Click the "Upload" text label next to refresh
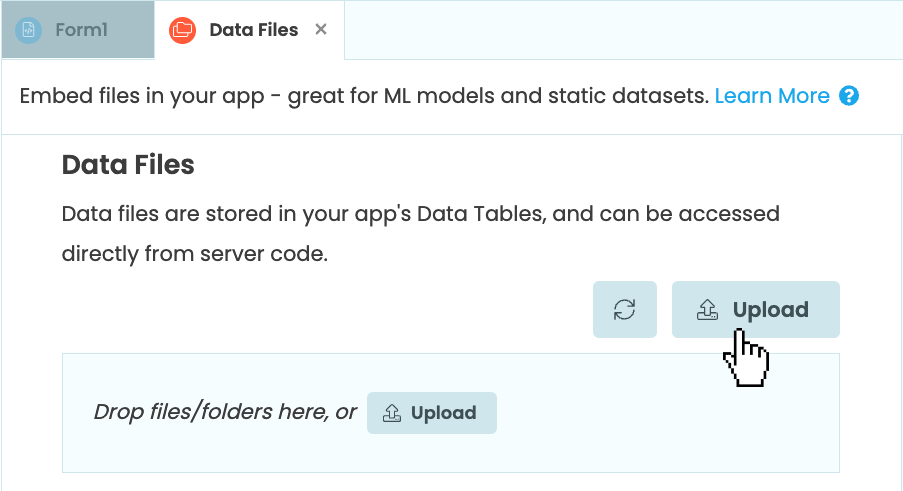Screen dimensions: 903x491 point(770,310)
